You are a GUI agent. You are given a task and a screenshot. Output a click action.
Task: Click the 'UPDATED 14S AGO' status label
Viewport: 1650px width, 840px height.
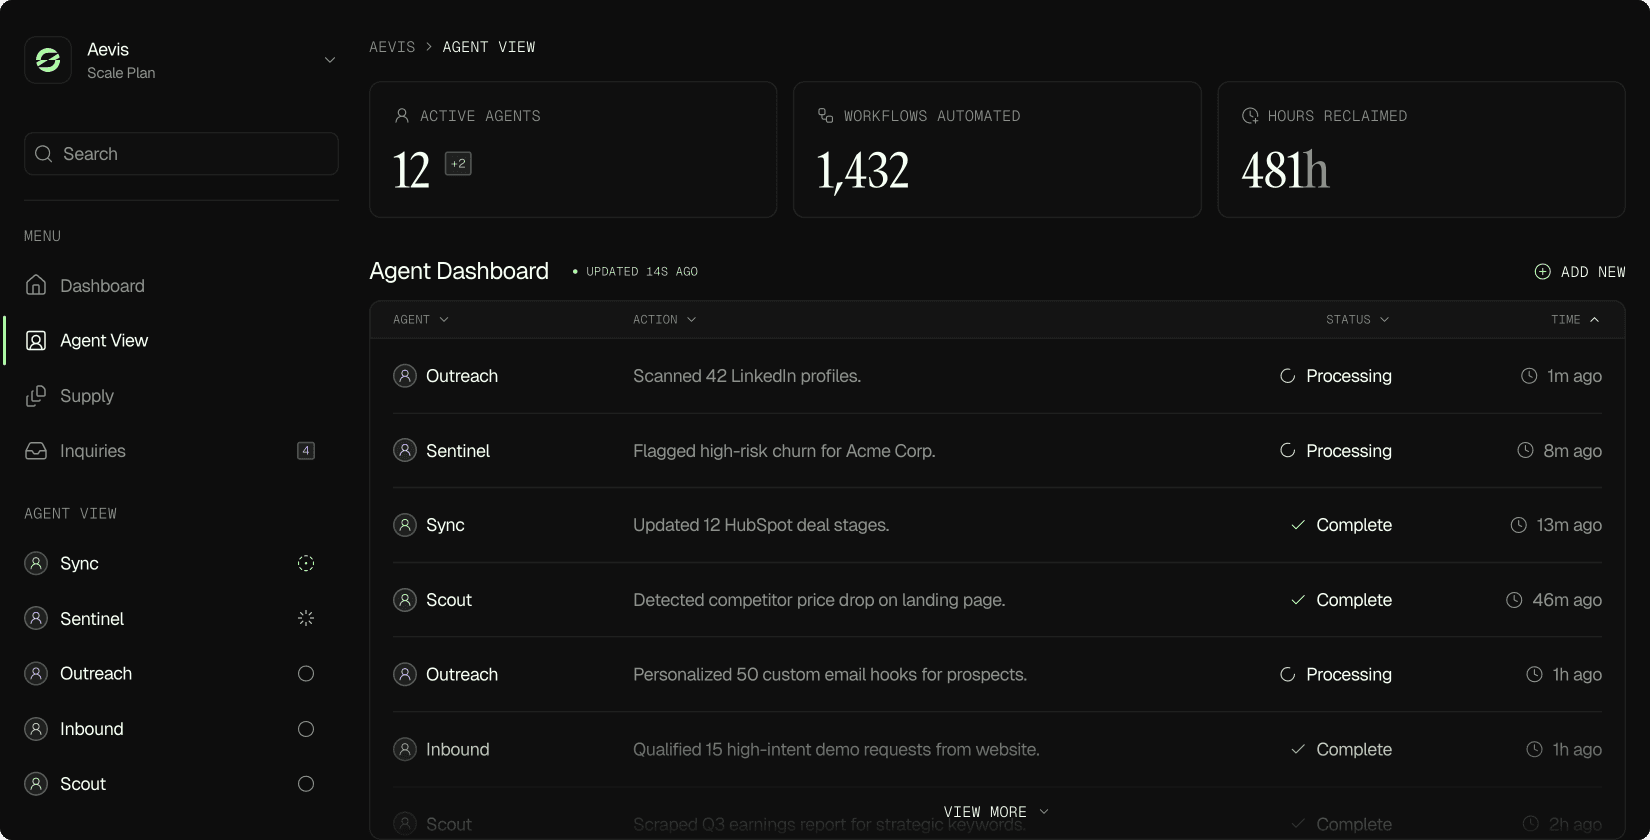click(x=642, y=272)
